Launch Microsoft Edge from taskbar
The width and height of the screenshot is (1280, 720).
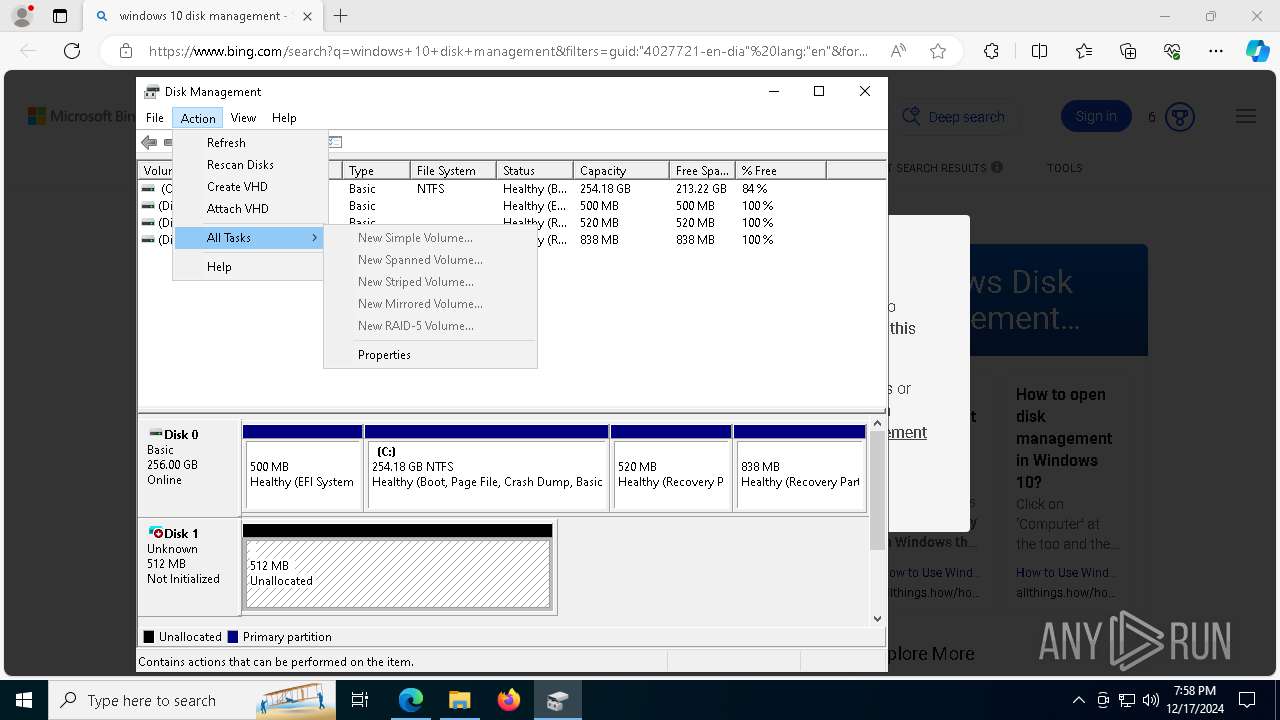411,700
